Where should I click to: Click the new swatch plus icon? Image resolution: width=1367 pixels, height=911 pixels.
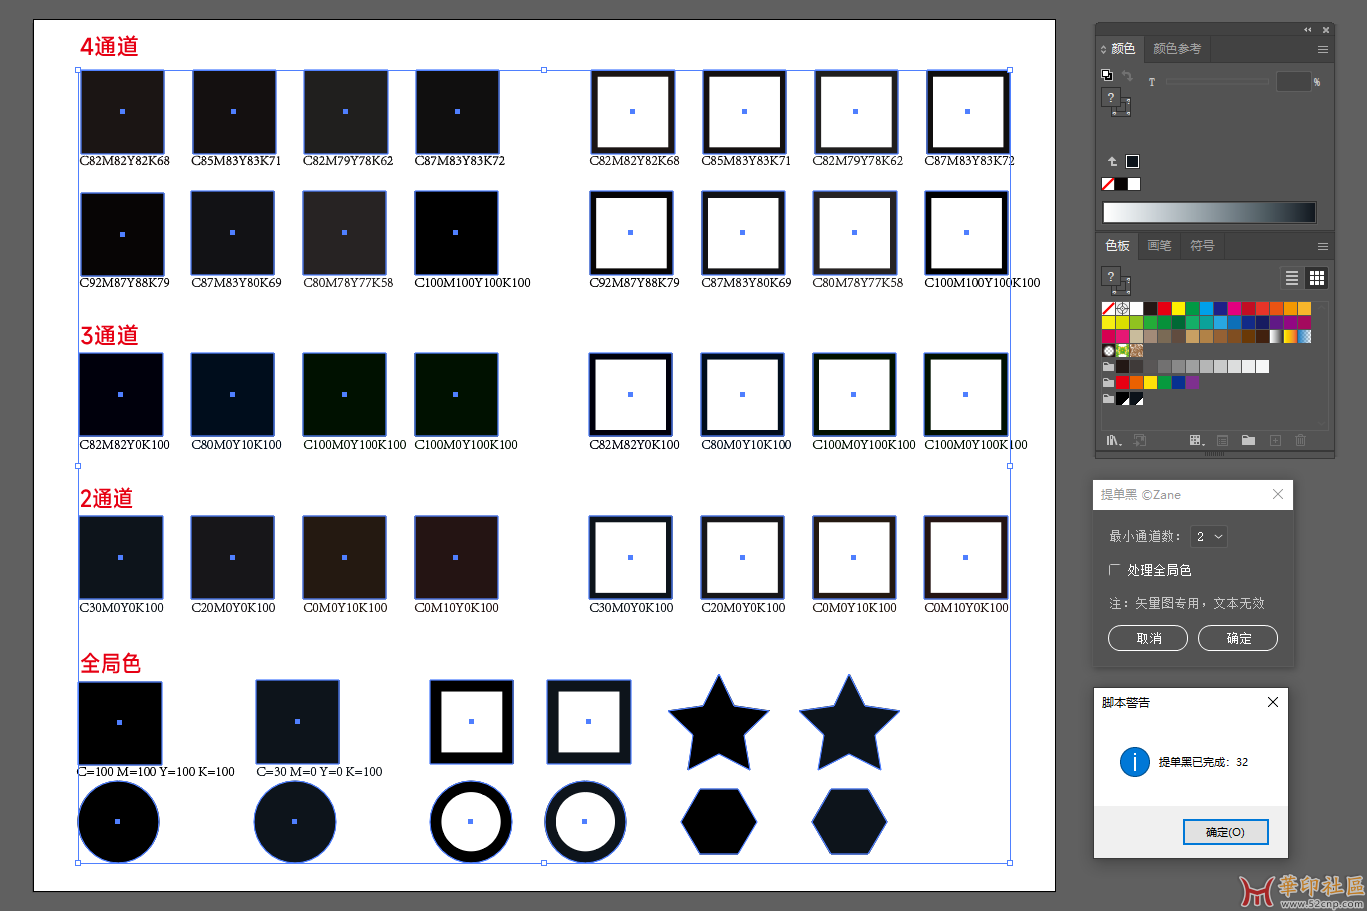1275,440
